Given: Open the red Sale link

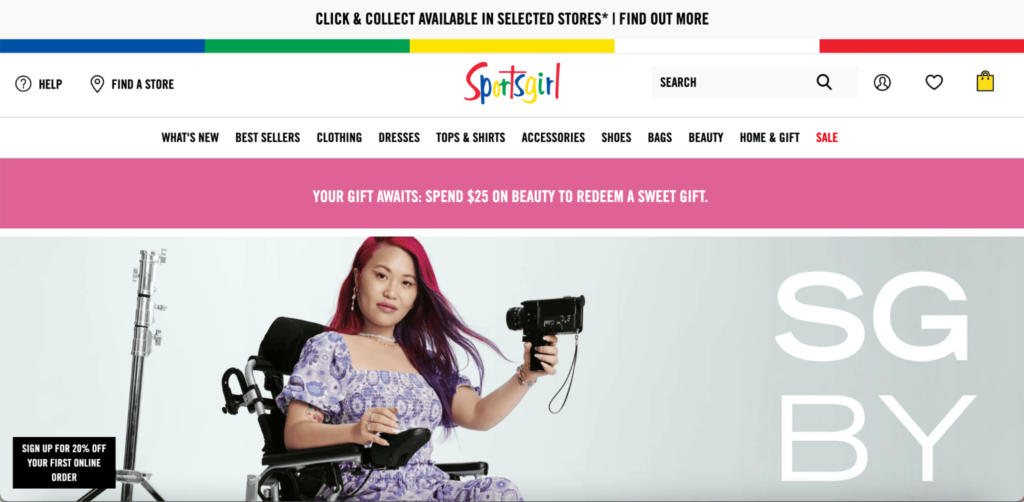Looking at the screenshot, I should [827, 138].
